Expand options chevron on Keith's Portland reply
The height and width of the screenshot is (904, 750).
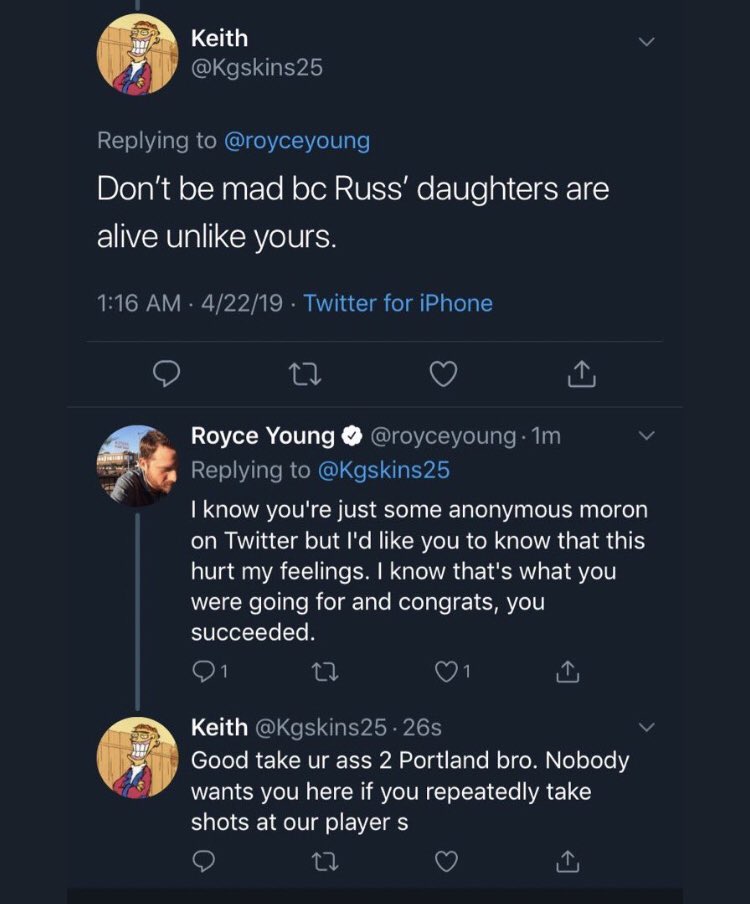[x=646, y=726]
